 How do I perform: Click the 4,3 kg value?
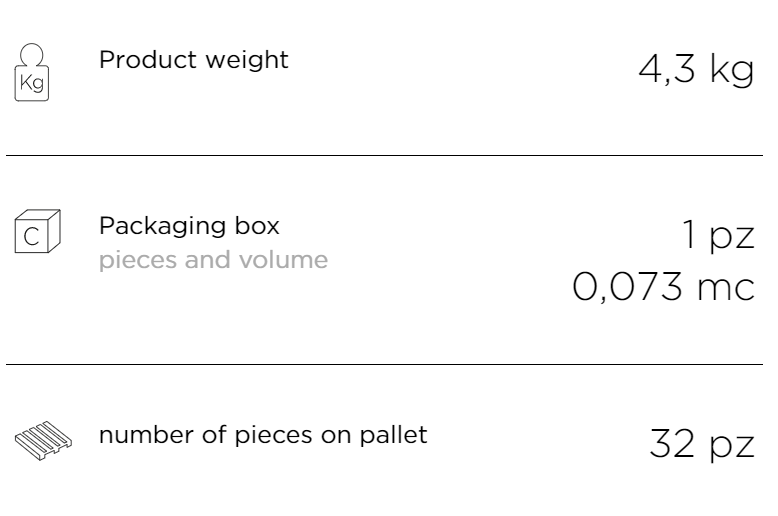point(696,70)
